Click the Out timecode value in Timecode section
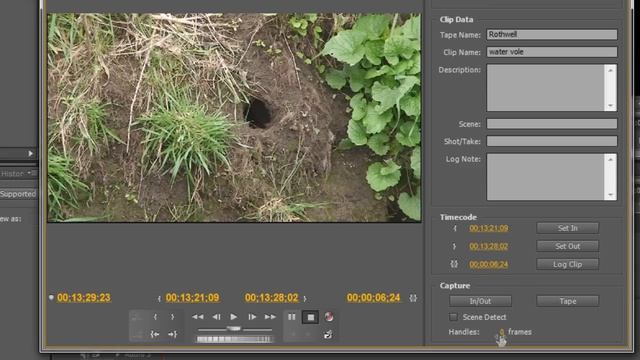The height and width of the screenshot is (360, 640). (489, 246)
